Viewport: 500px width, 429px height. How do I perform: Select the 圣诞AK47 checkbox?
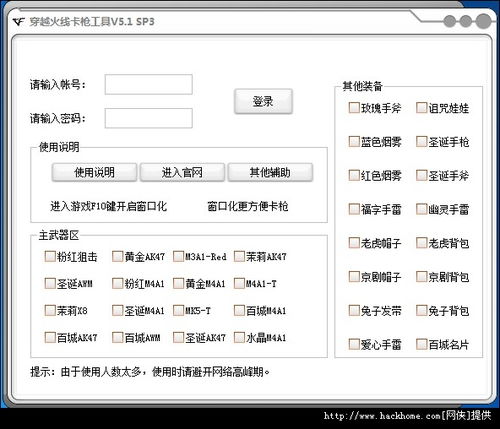click(179, 337)
